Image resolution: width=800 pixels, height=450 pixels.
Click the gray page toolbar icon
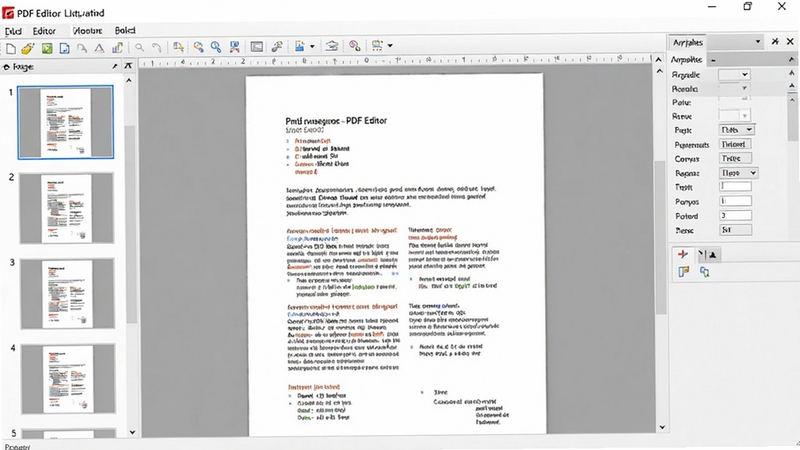[82, 48]
